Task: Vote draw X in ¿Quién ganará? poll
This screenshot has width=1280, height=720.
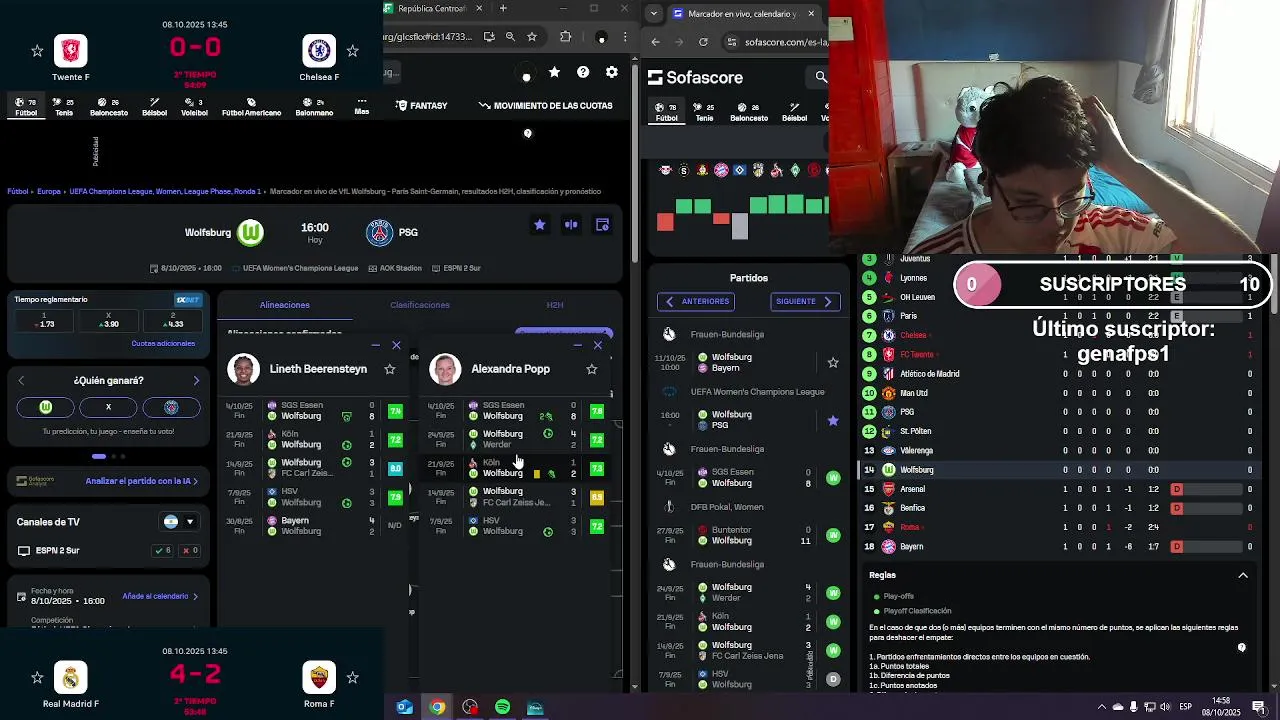Action: coord(108,407)
